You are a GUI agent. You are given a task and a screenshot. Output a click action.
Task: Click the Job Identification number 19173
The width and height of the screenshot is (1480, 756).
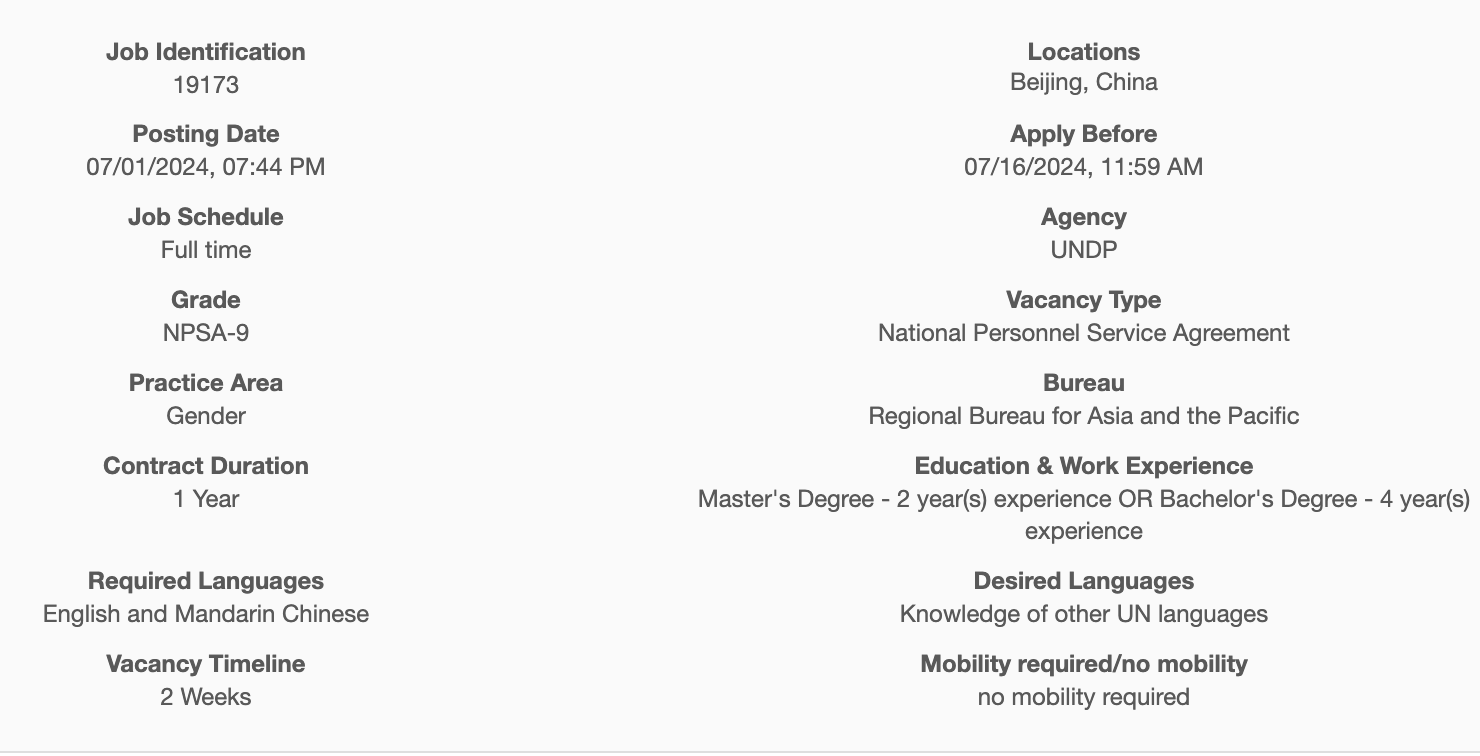[206, 85]
